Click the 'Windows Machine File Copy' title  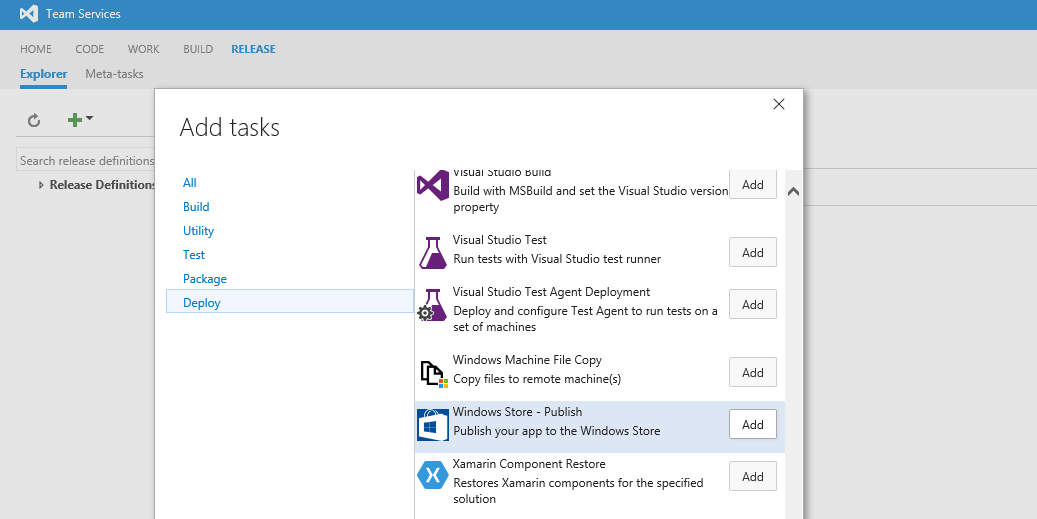coord(527,360)
